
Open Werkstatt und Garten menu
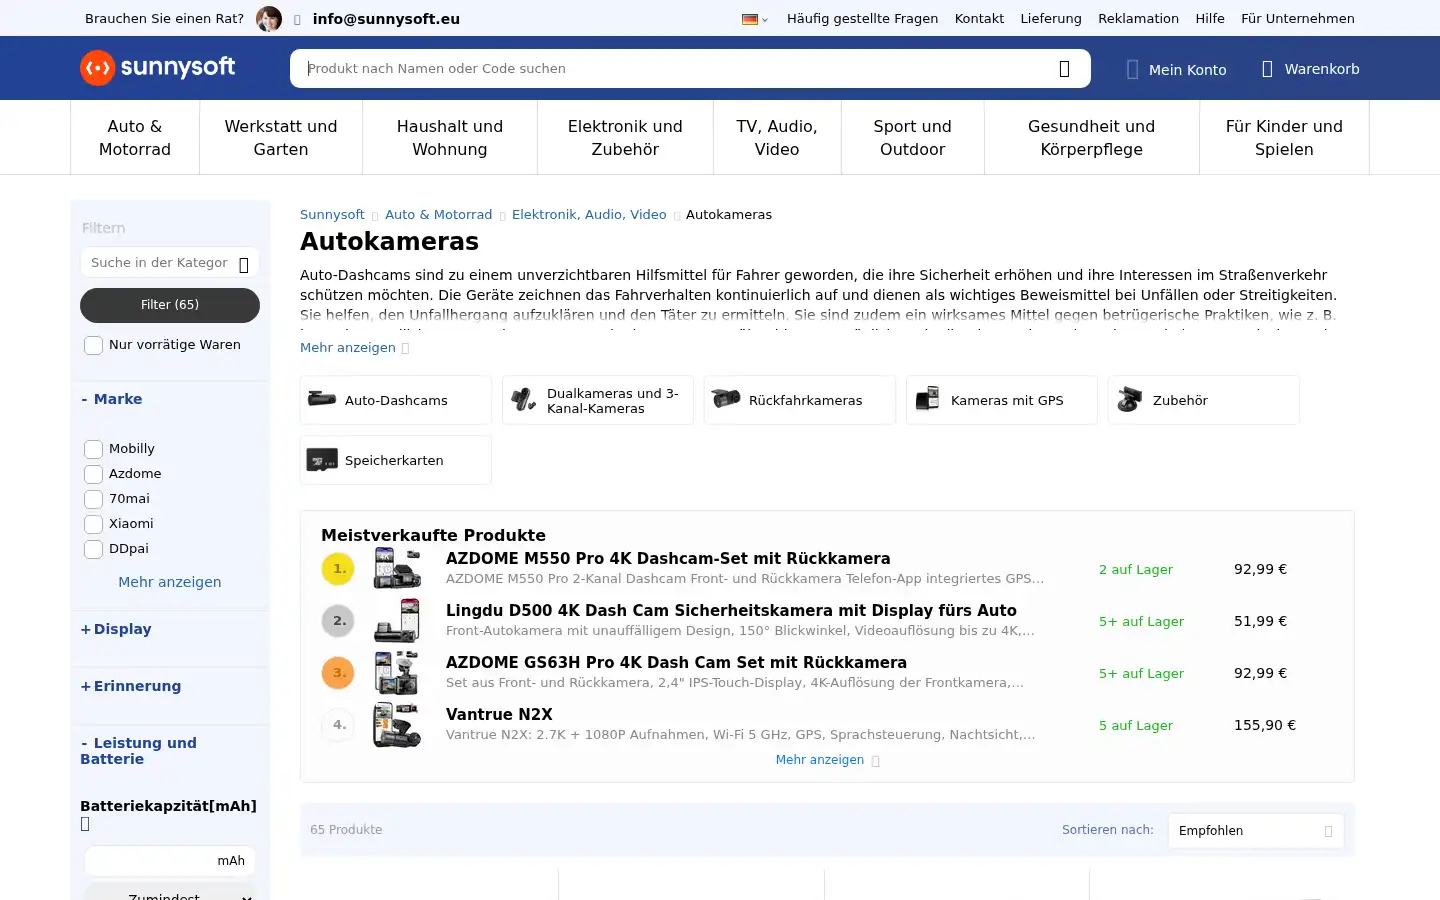coord(281,138)
